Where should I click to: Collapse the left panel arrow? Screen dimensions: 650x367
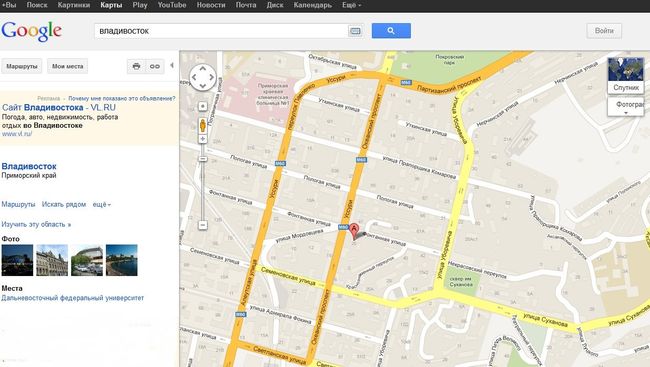[x=172, y=66]
